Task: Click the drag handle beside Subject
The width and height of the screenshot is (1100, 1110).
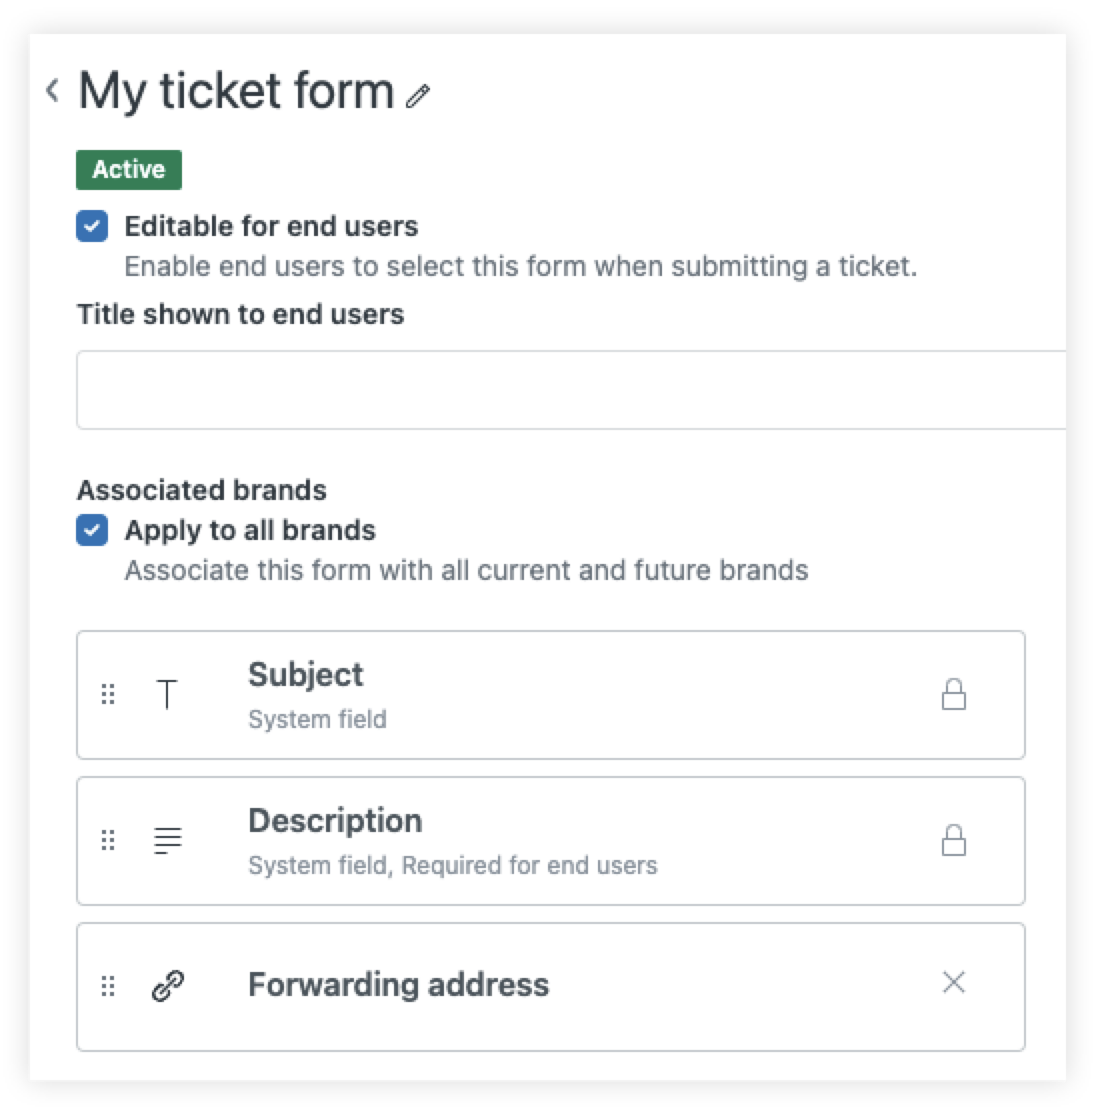Action: [108, 694]
